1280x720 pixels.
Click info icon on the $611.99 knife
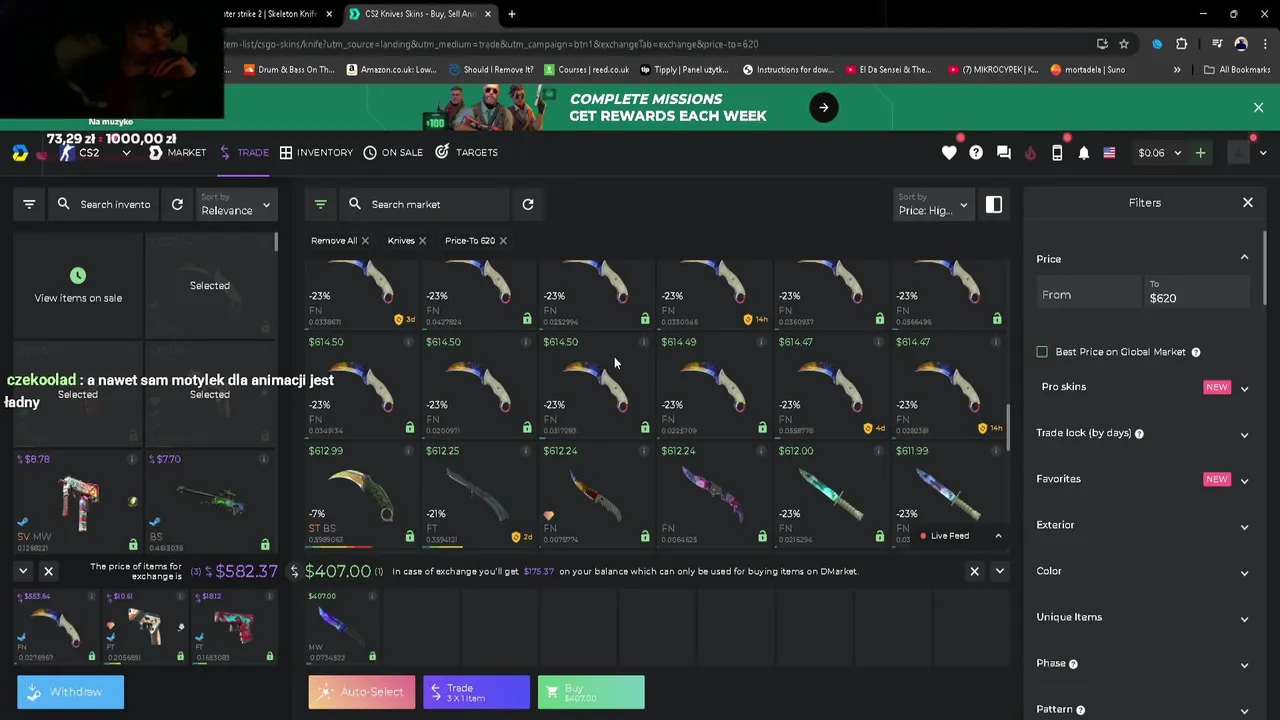point(995,451)
